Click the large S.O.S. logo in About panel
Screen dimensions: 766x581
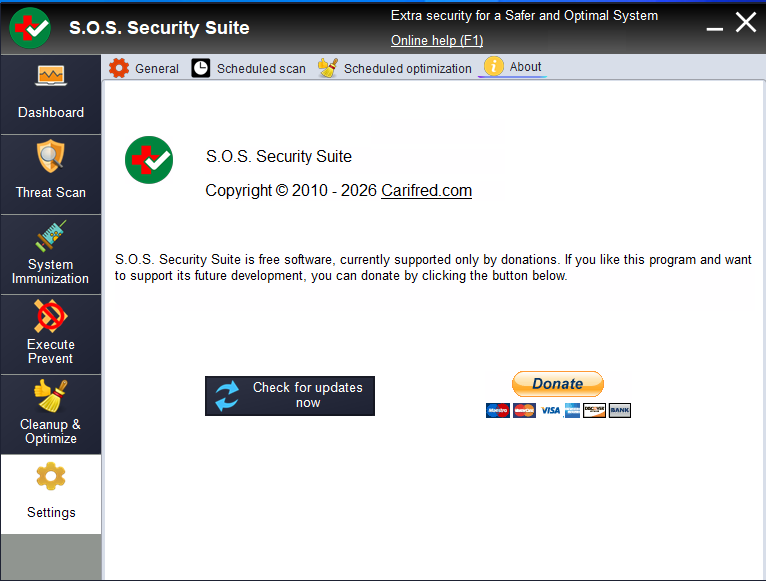click(149, 160)
